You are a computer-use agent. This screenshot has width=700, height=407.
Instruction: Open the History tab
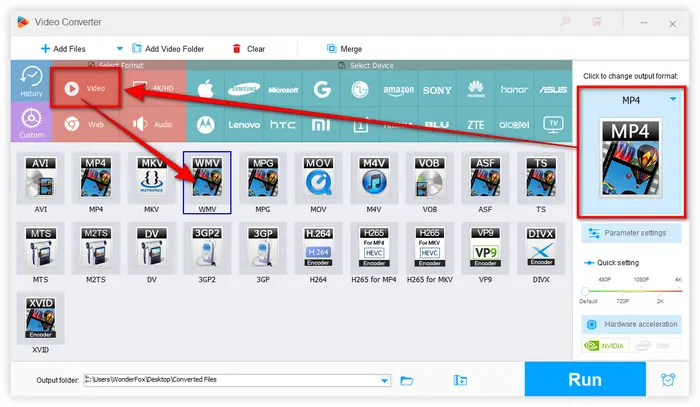pyautogui.click(x=31, y=81)
